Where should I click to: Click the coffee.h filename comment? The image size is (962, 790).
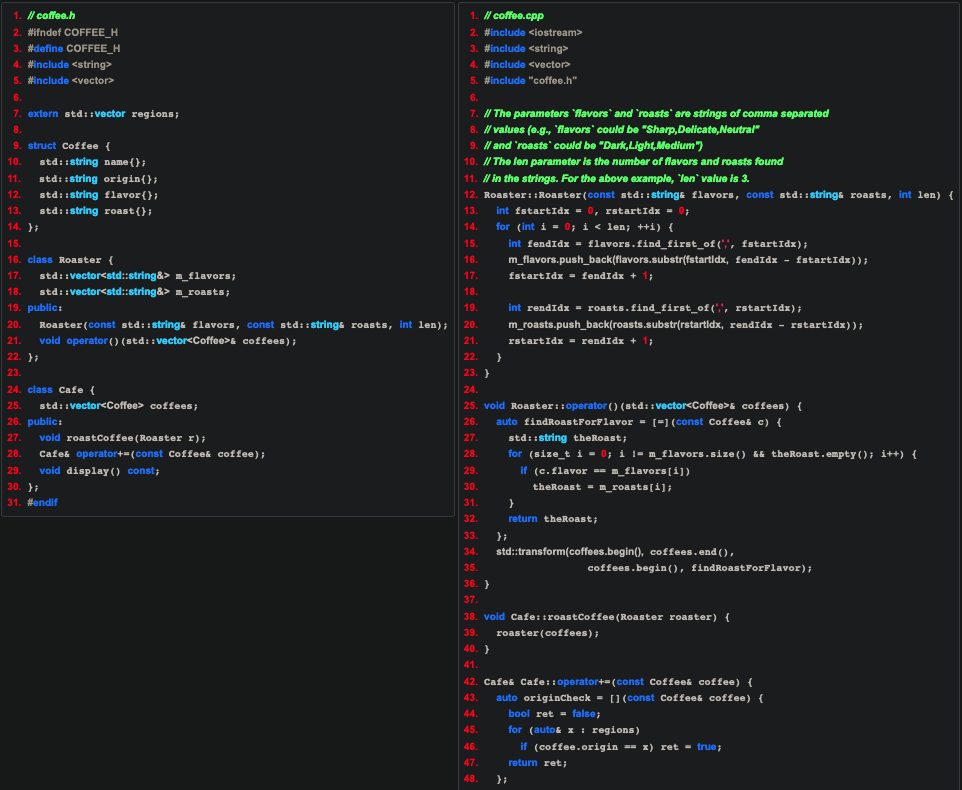pos(47,15)
